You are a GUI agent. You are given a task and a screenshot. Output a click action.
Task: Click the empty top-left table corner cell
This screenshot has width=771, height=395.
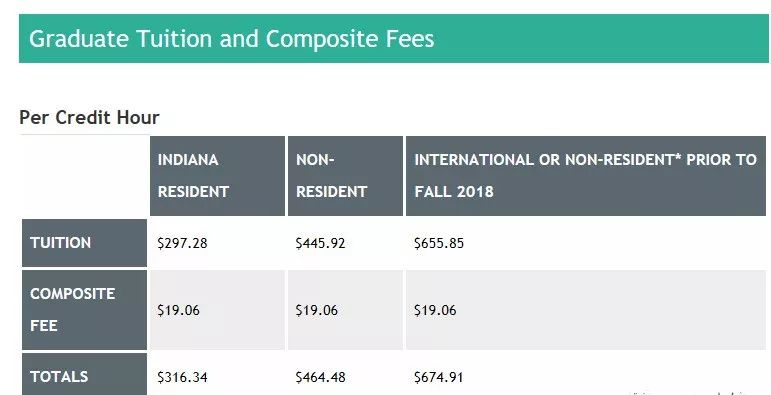click(84, 176)
